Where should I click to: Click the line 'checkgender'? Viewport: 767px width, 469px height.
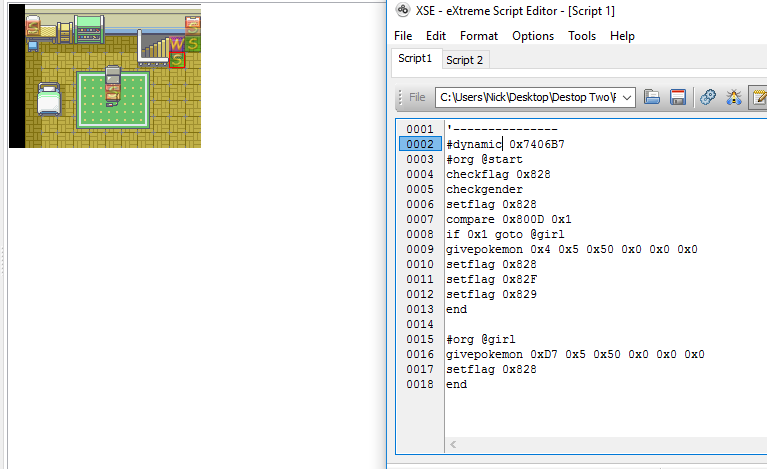point(484,189)
